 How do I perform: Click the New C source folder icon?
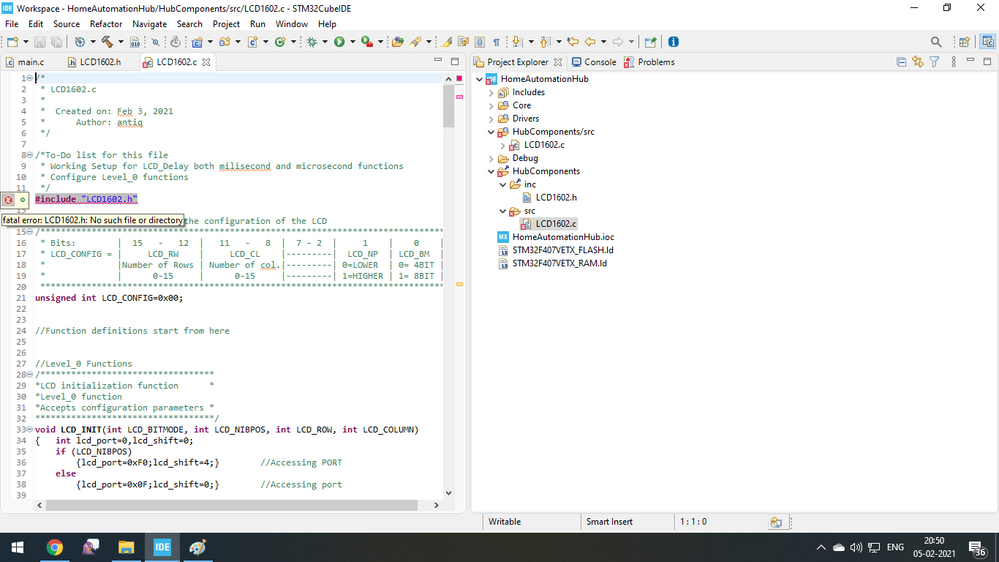point(224,42)
